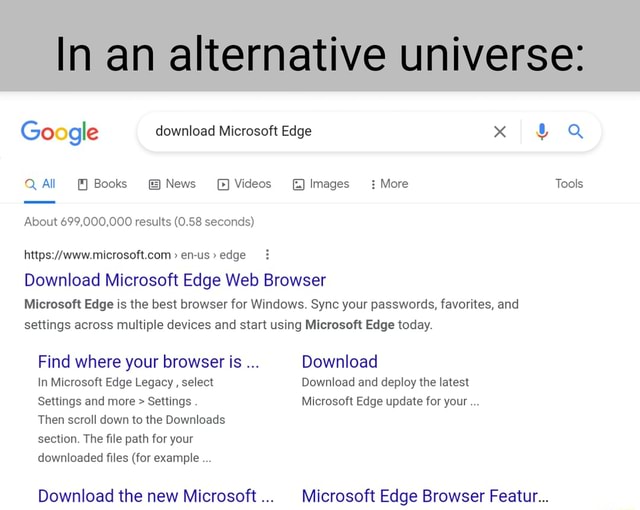Image resolution: width=640 pixels, height=510 pixels.
Task: Open Download the new Microsoft sitelink
Action: click(x=147, y=495)
